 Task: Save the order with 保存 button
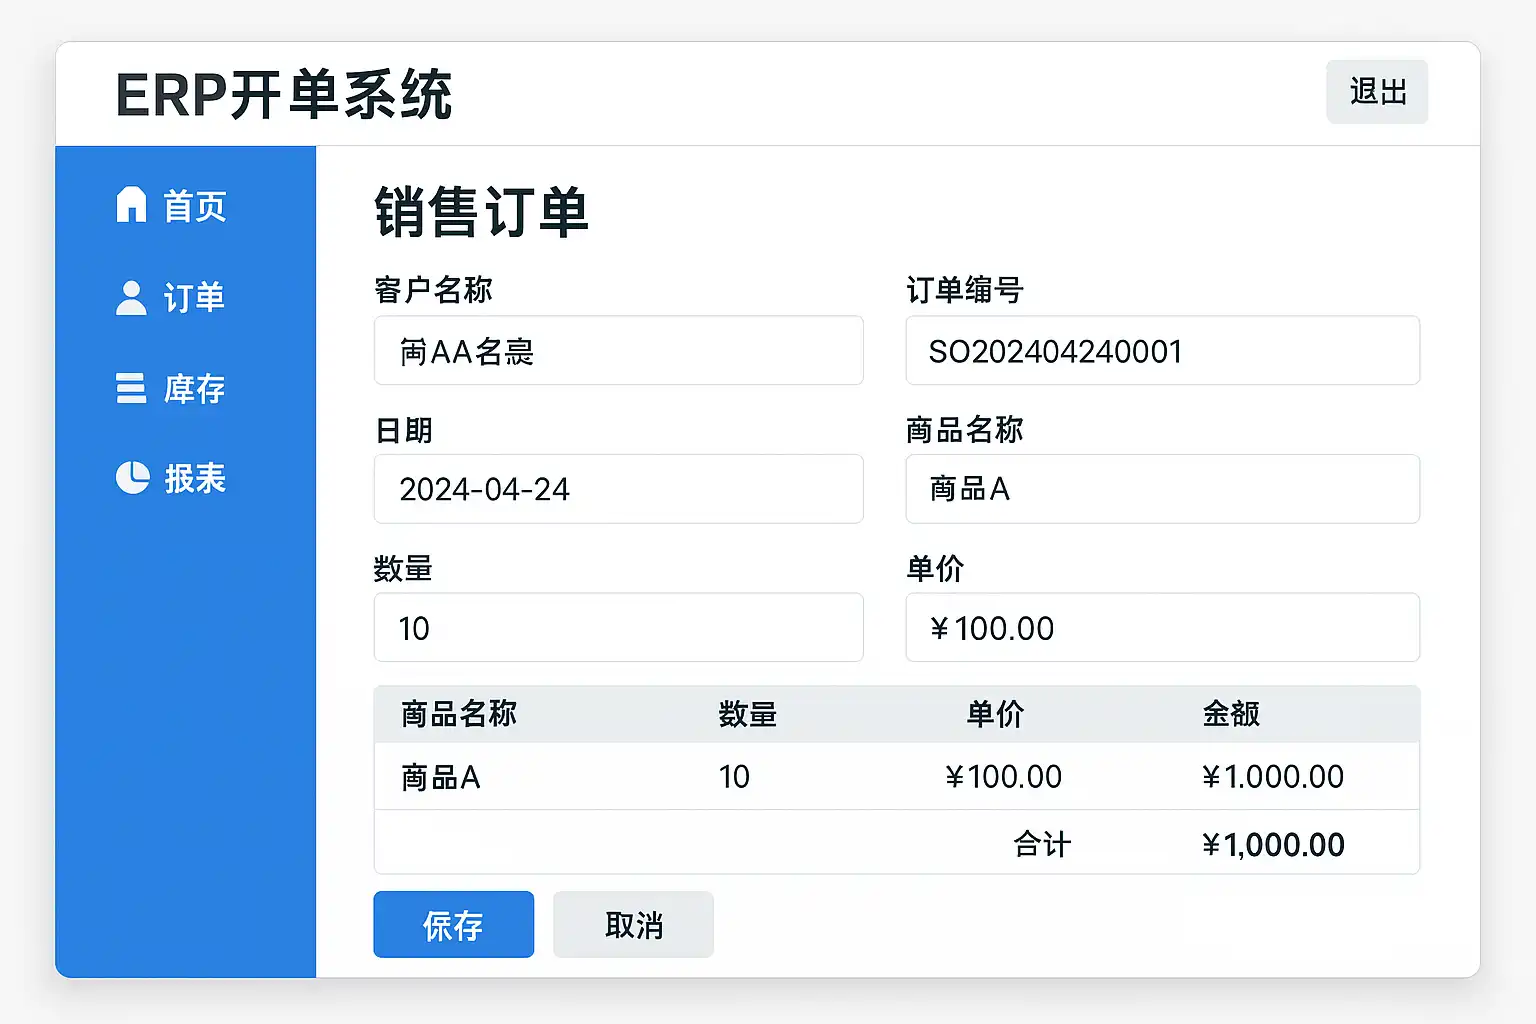pyautogui.click(x=453, y=925)
